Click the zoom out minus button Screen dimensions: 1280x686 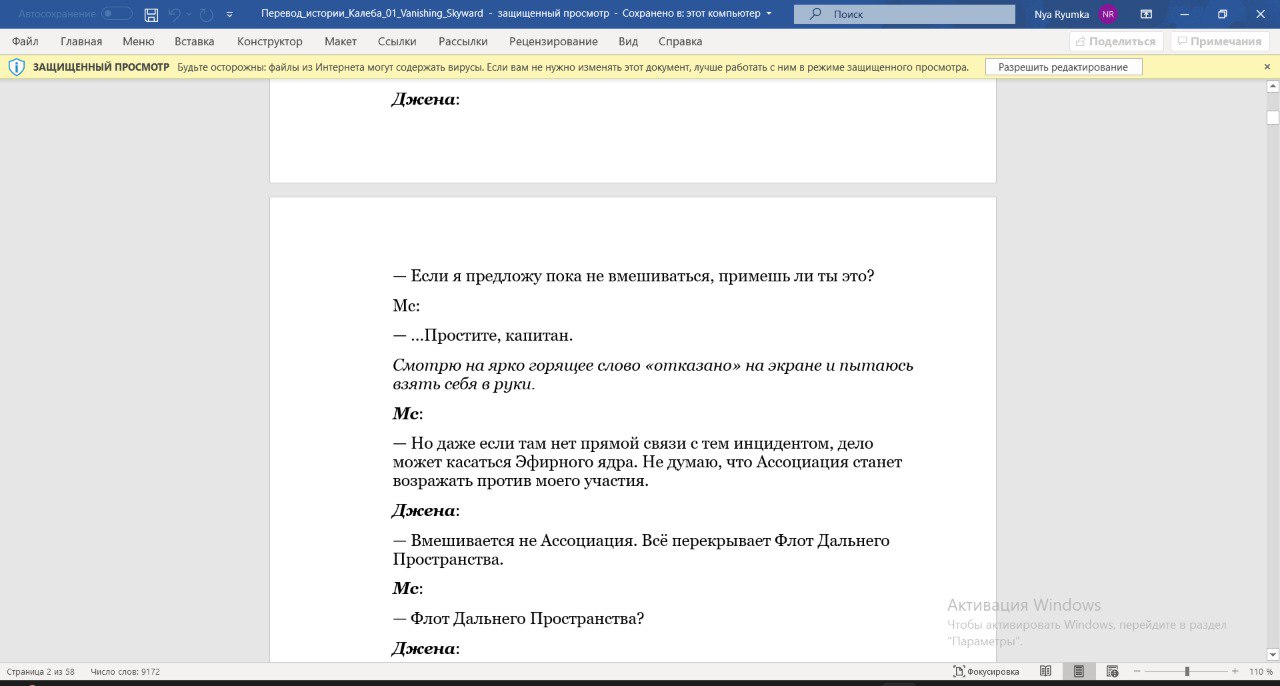[1138, 672]
